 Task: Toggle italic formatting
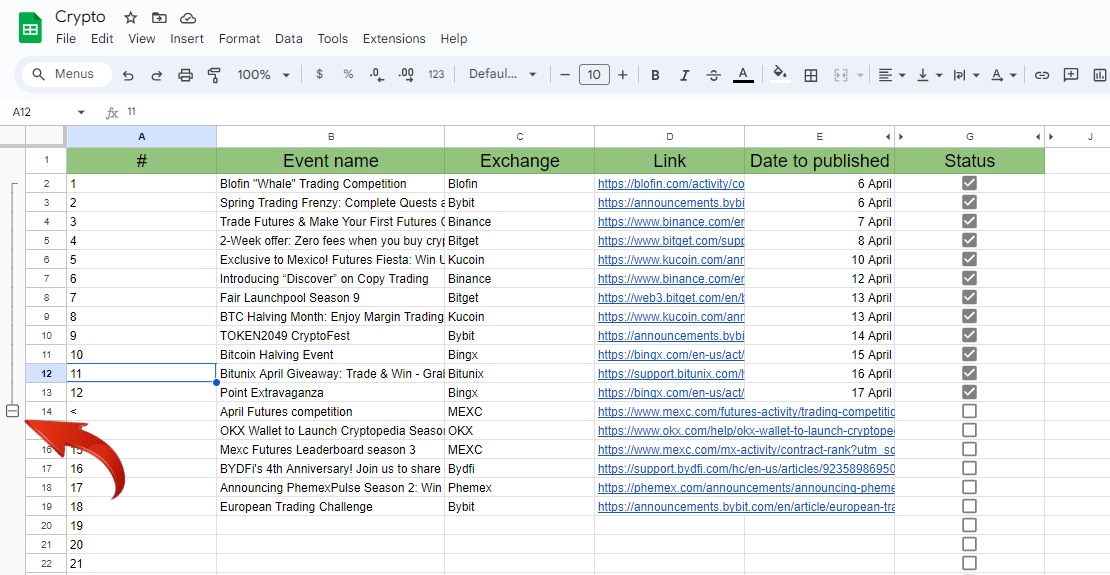(x=685, y=75)
